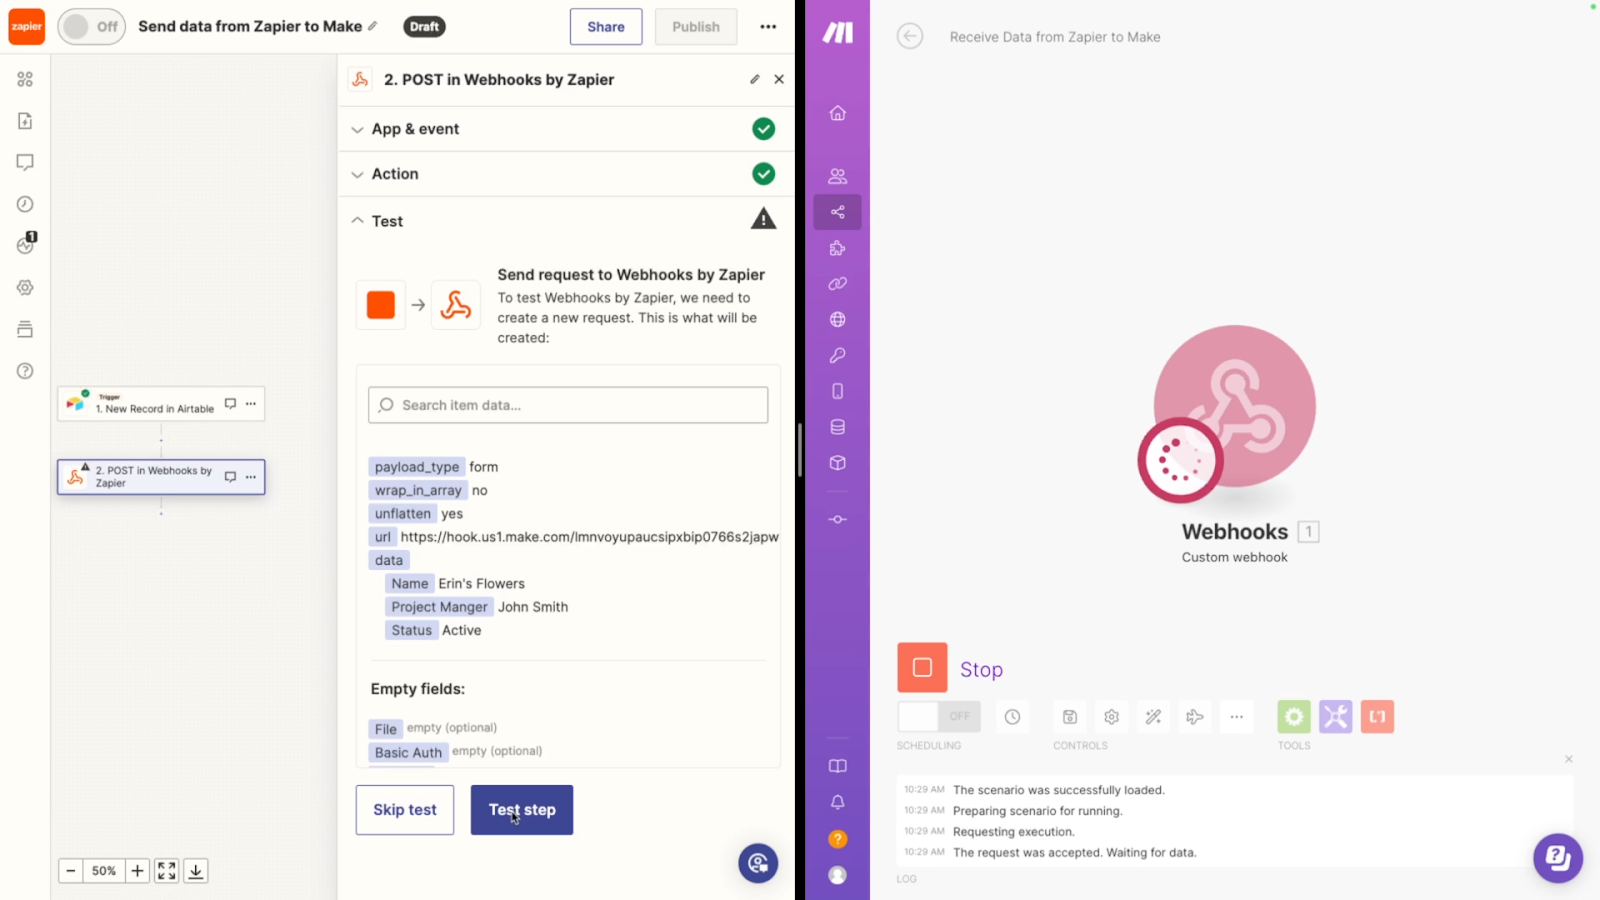The image size is (1600, 900).
Task: Open the Zapier apps grid icon
Action: click(x=25, y=79)
